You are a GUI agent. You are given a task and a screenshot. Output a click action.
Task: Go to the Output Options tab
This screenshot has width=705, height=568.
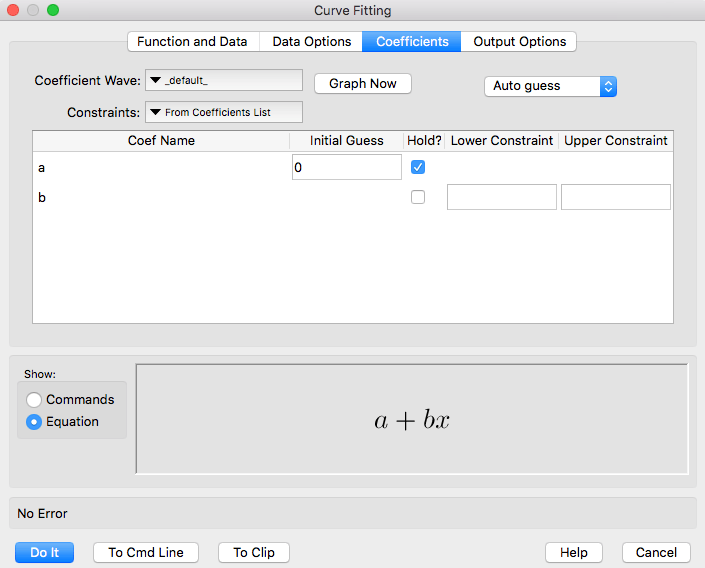(519, 42)
